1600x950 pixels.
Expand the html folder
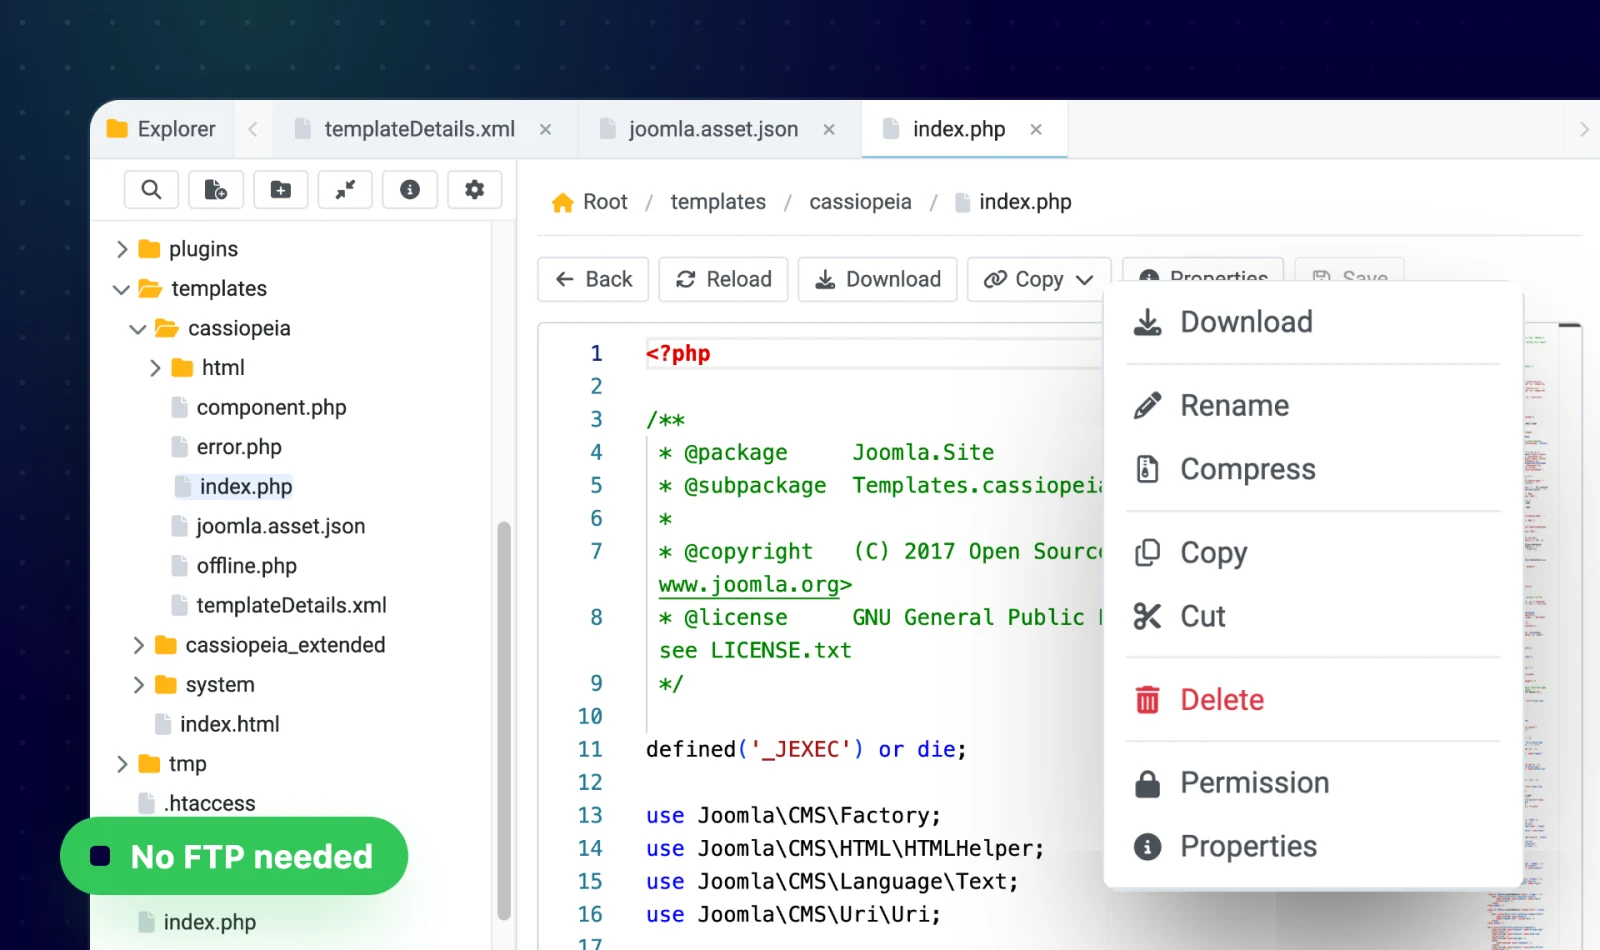155,368
